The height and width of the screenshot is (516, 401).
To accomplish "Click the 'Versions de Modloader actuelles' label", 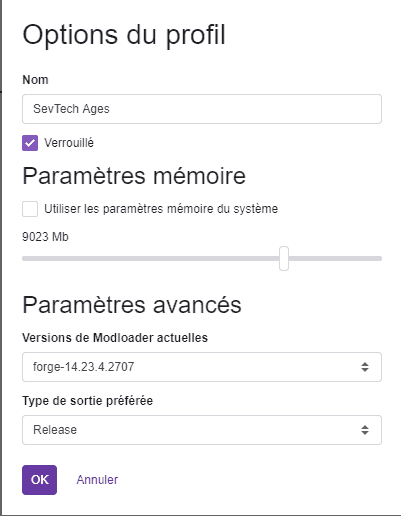I will (115, 338).
